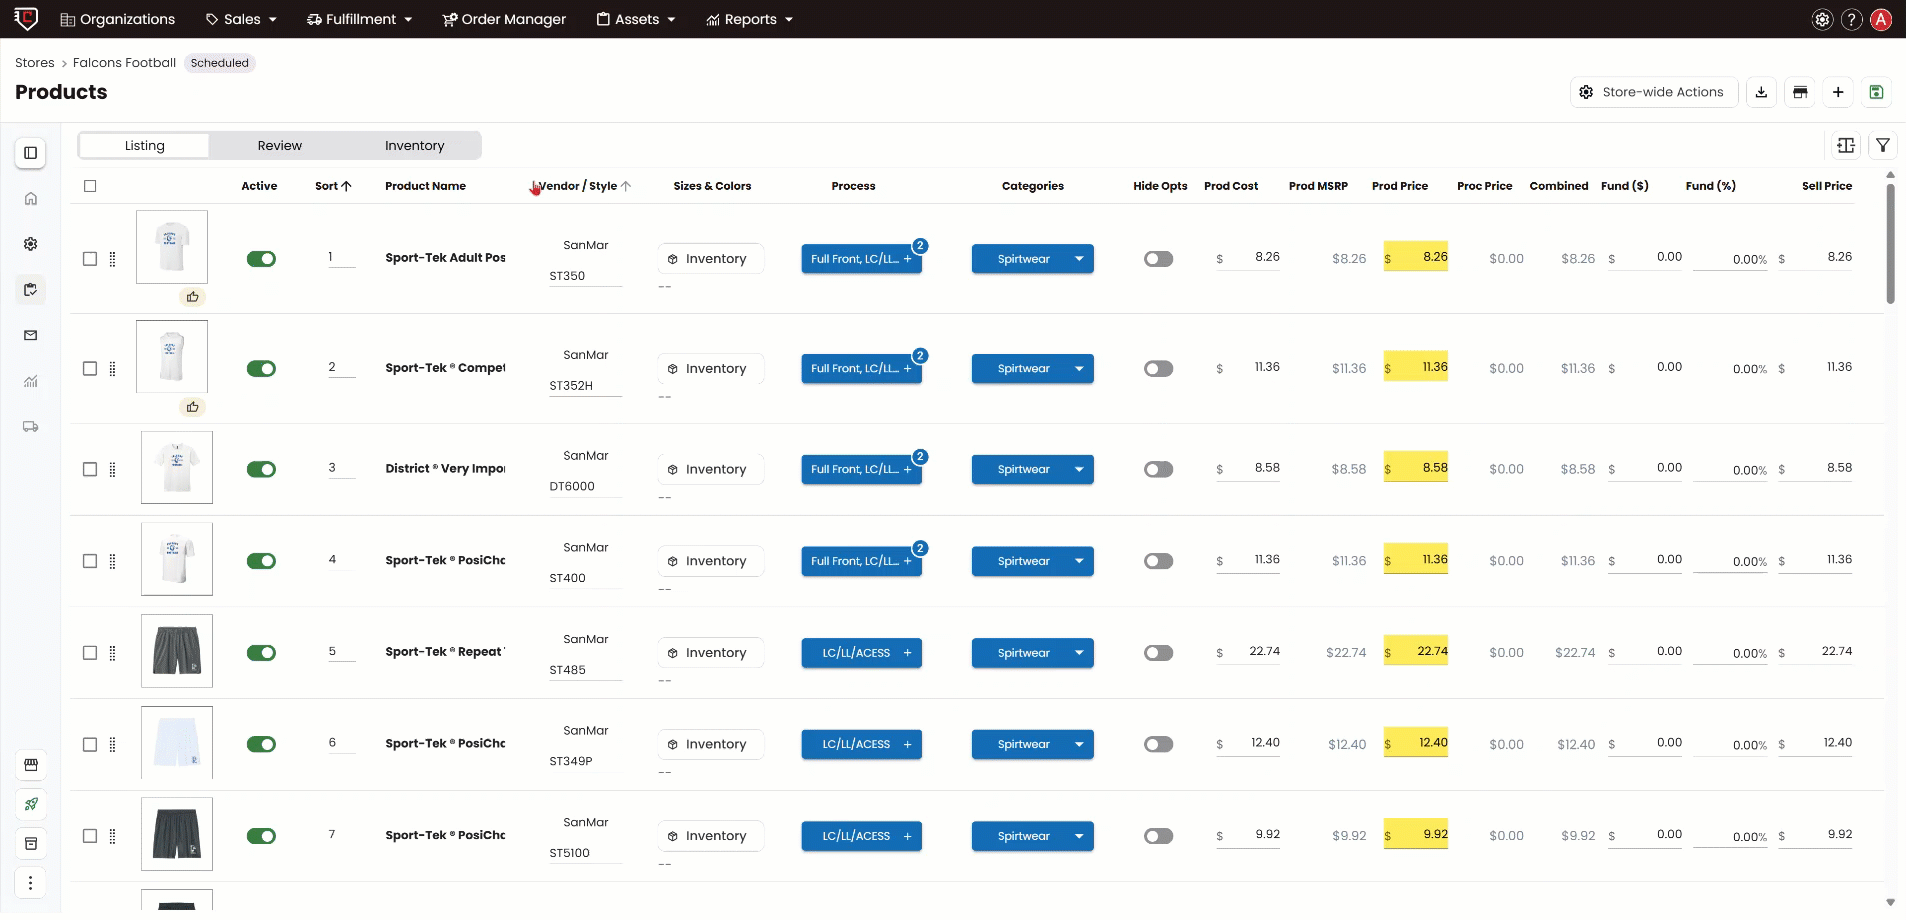Click the ST485 shorts product thumbnail
Image resolution: width=1906 pixels, height=920 pixels.
[x=177, y=651]
